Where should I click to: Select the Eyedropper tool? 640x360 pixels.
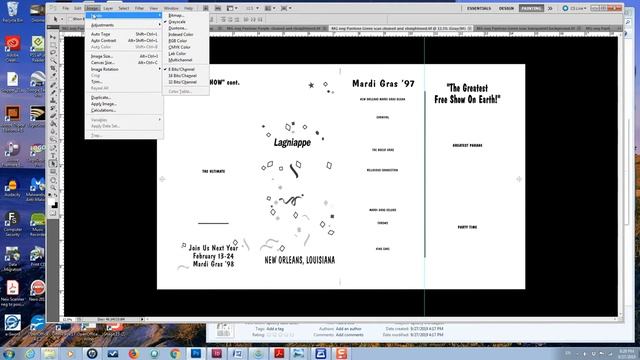pos(53,76)
